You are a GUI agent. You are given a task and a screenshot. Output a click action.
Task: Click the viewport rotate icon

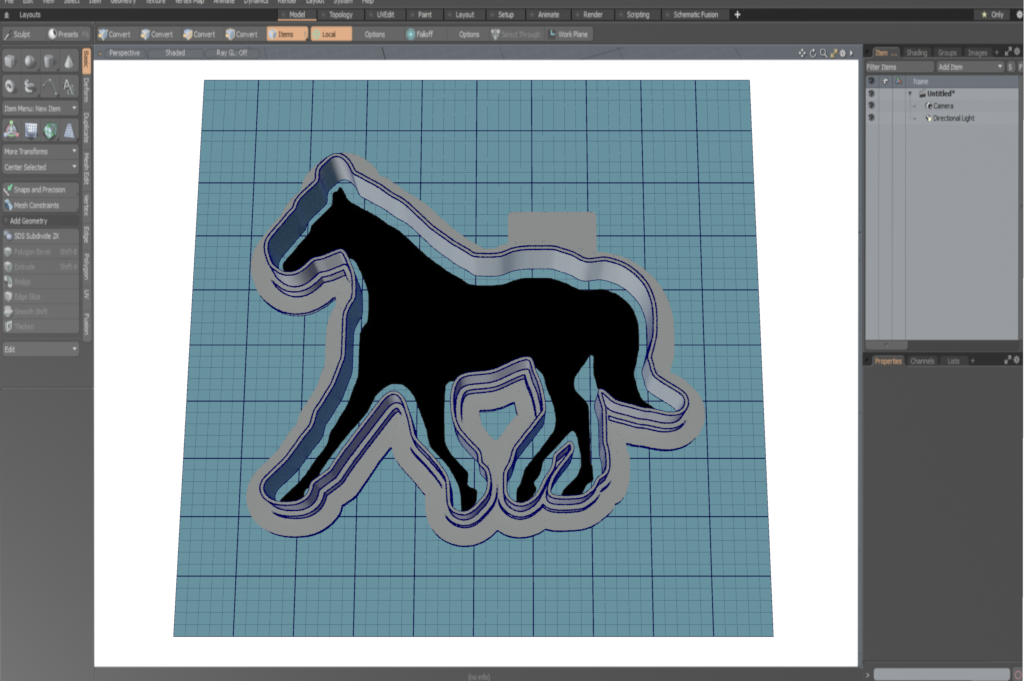[x=812, y=52]
